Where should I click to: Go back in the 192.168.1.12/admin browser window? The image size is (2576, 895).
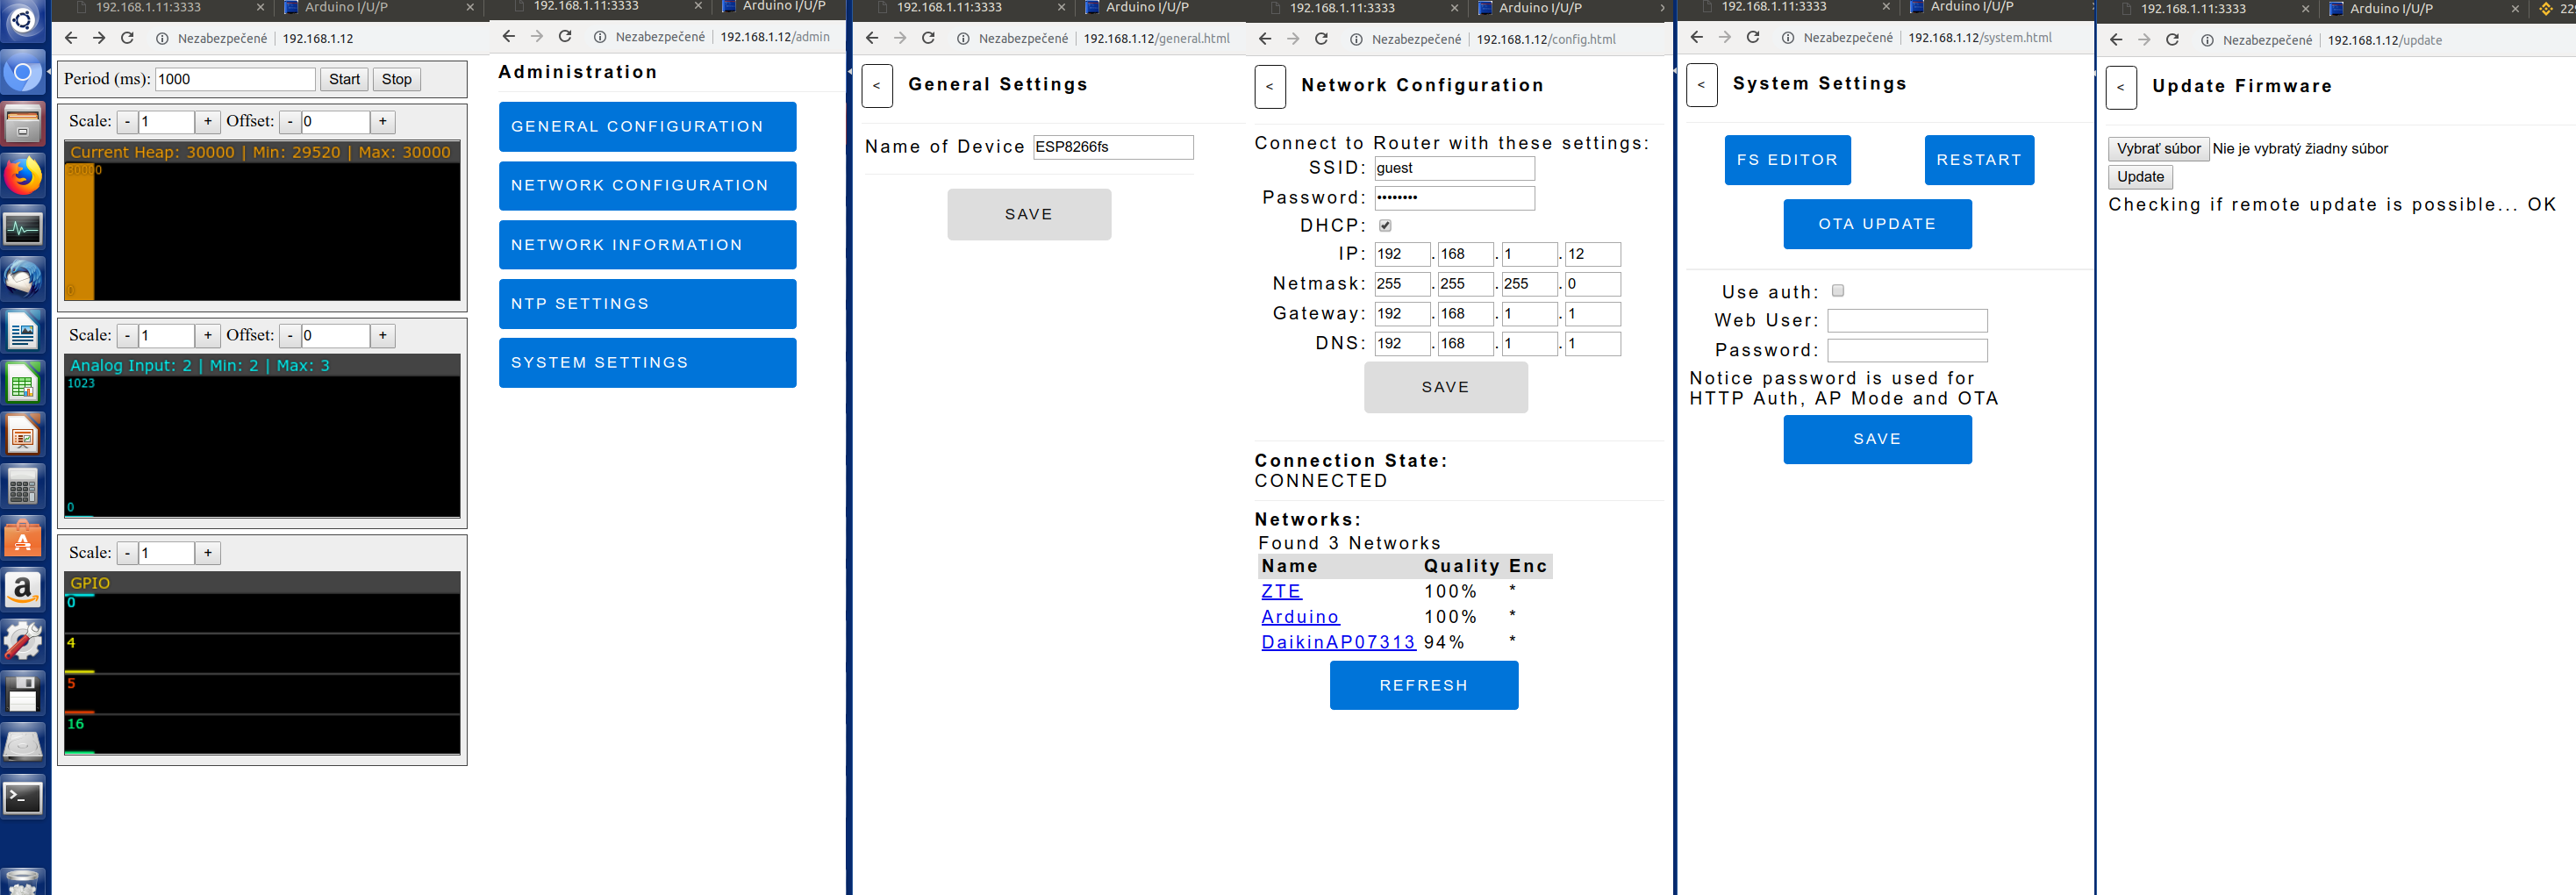(509, 37)
